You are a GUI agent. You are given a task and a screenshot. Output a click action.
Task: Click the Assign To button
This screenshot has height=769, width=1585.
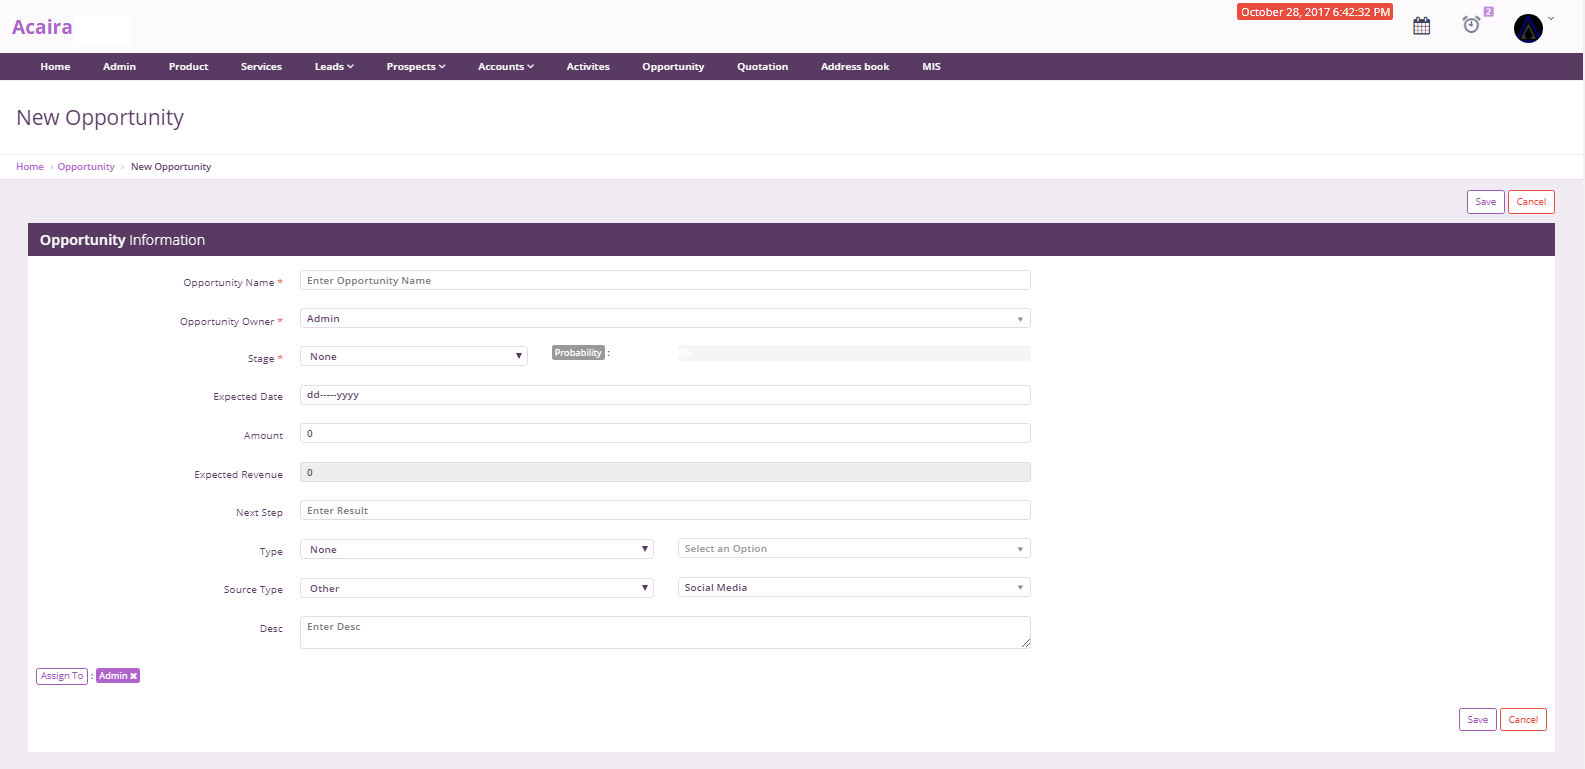[62, 677]
